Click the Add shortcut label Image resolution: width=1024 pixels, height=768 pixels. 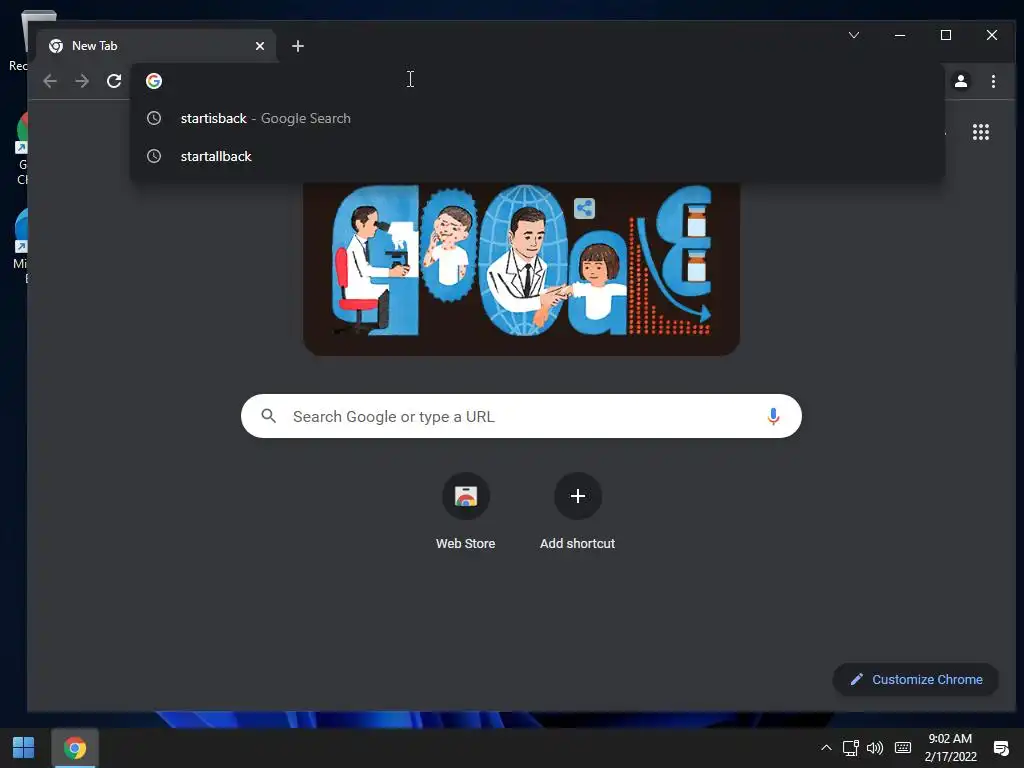tap(577, 543)
